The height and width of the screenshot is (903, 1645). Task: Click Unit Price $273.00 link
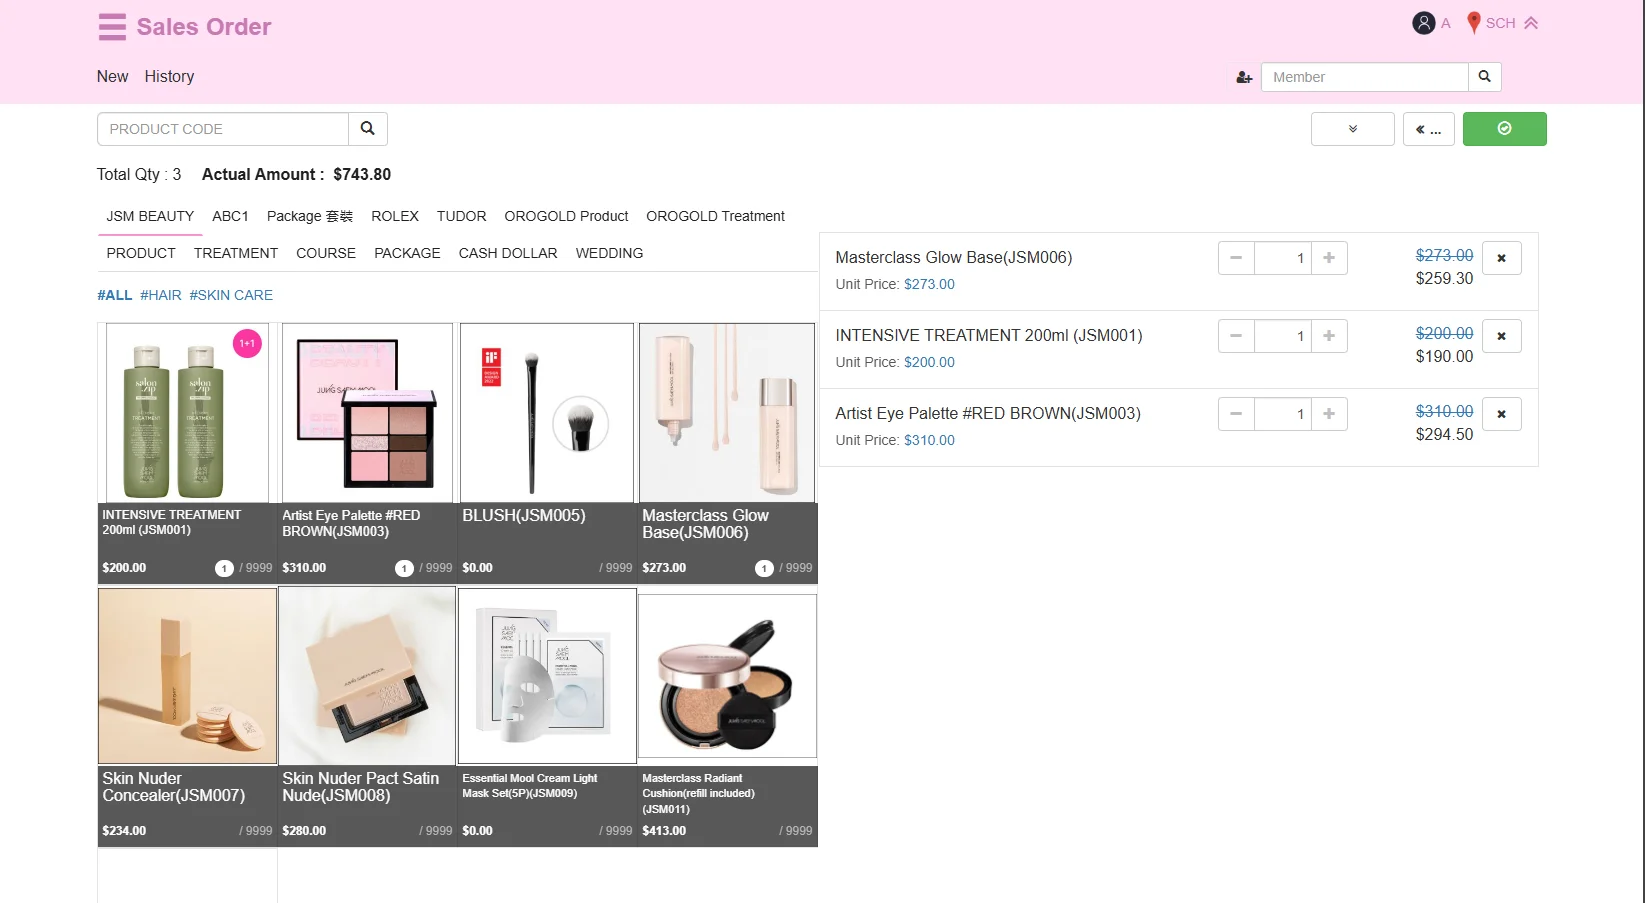click(x=929, y=284)
